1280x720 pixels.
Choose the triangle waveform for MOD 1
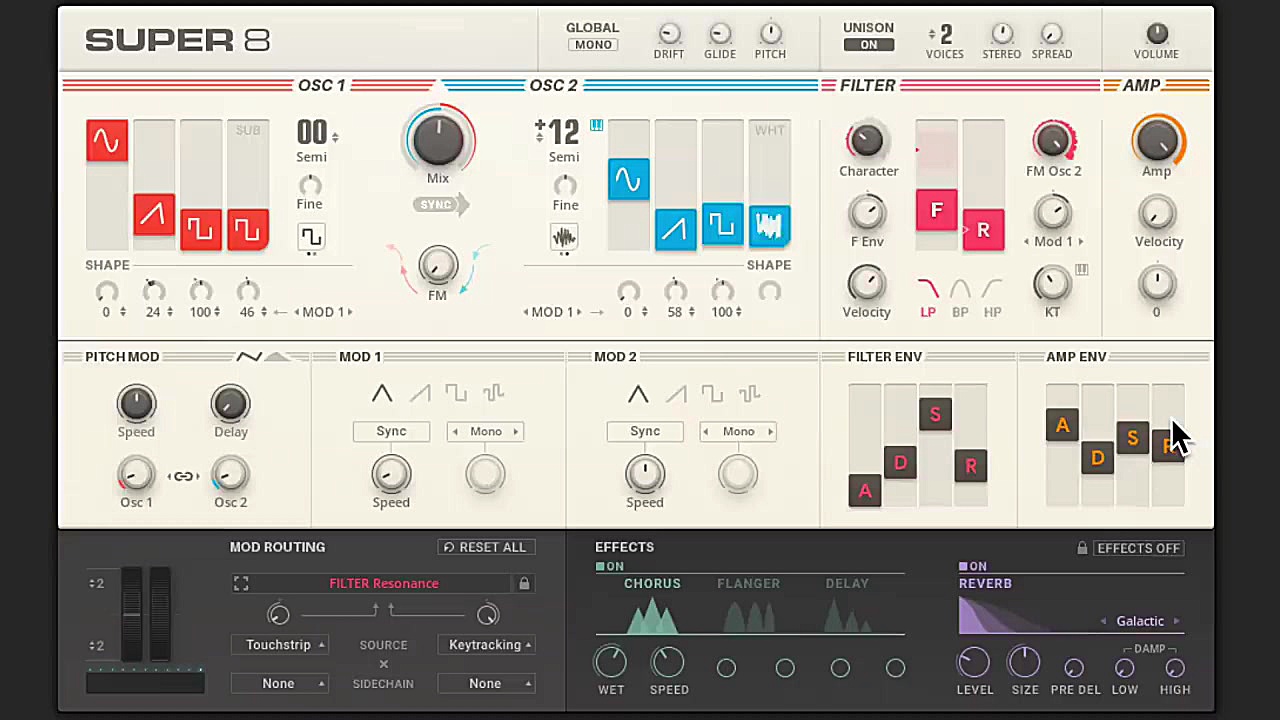point(382,394)
